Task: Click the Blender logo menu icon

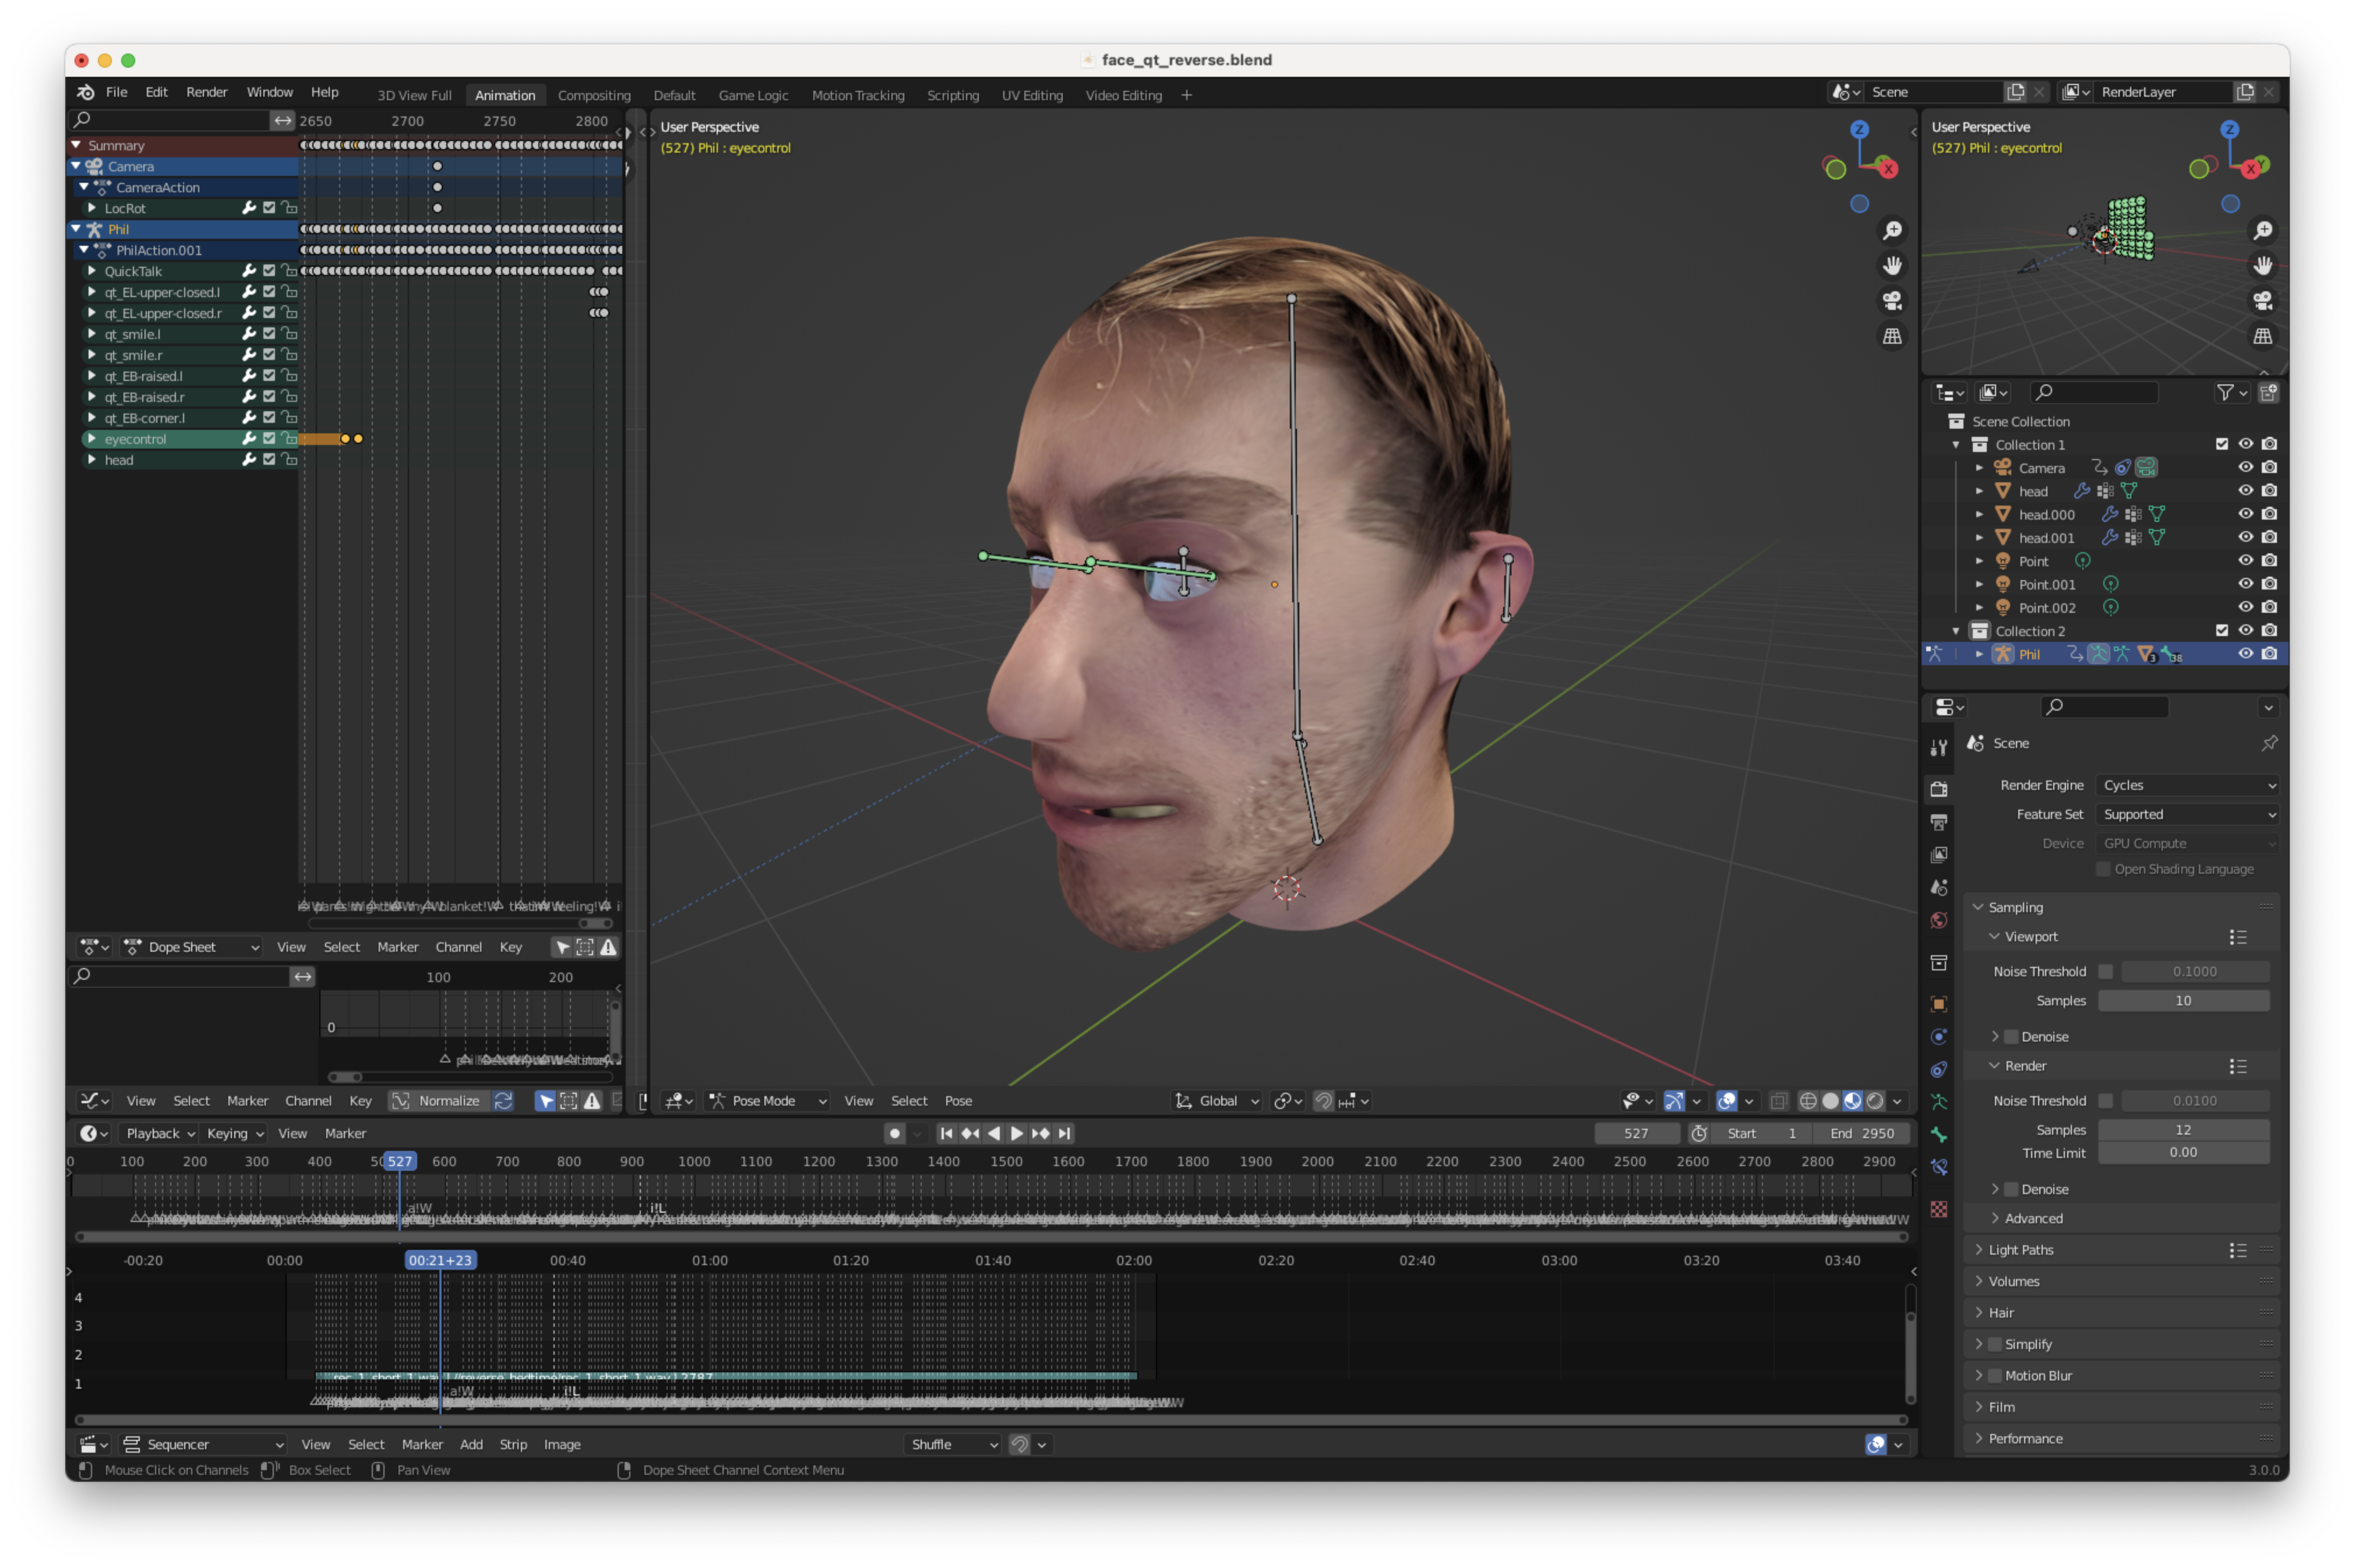Action: tap(86, 92)
